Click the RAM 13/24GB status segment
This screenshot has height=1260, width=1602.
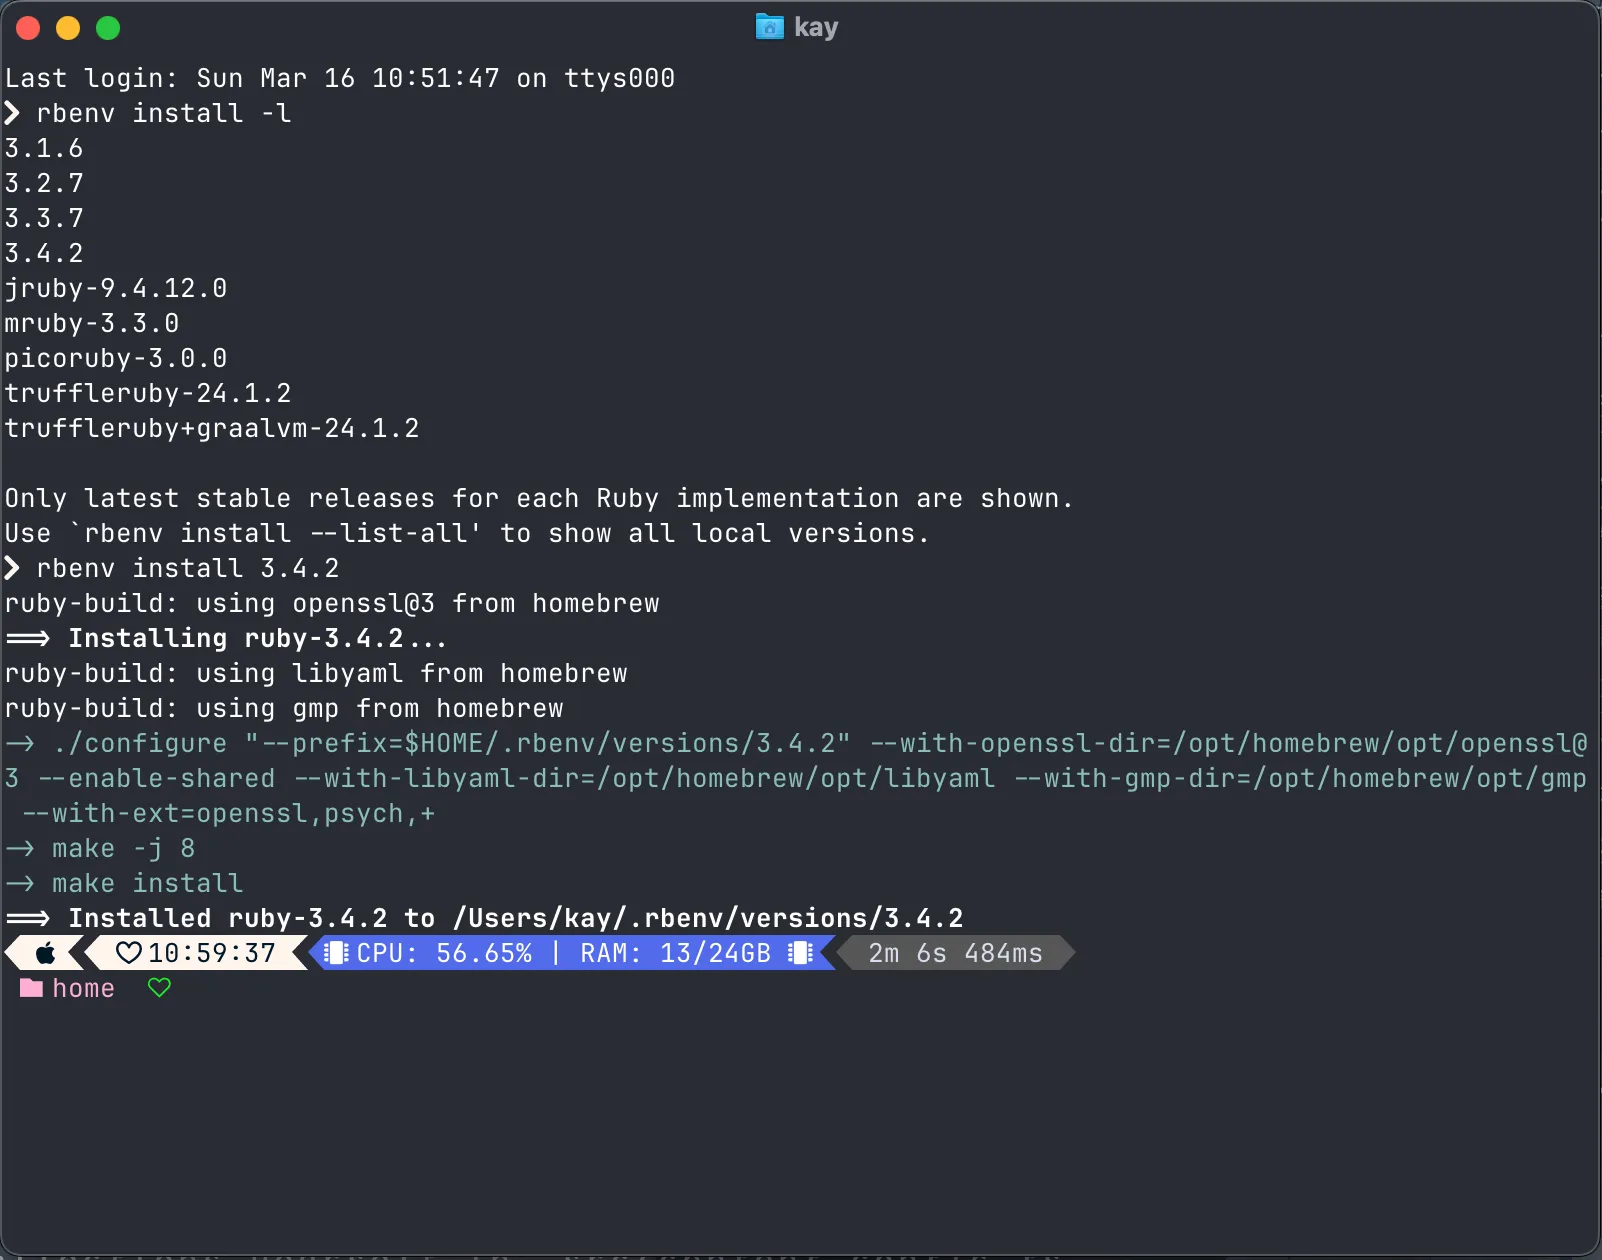(x=676, y=953)
